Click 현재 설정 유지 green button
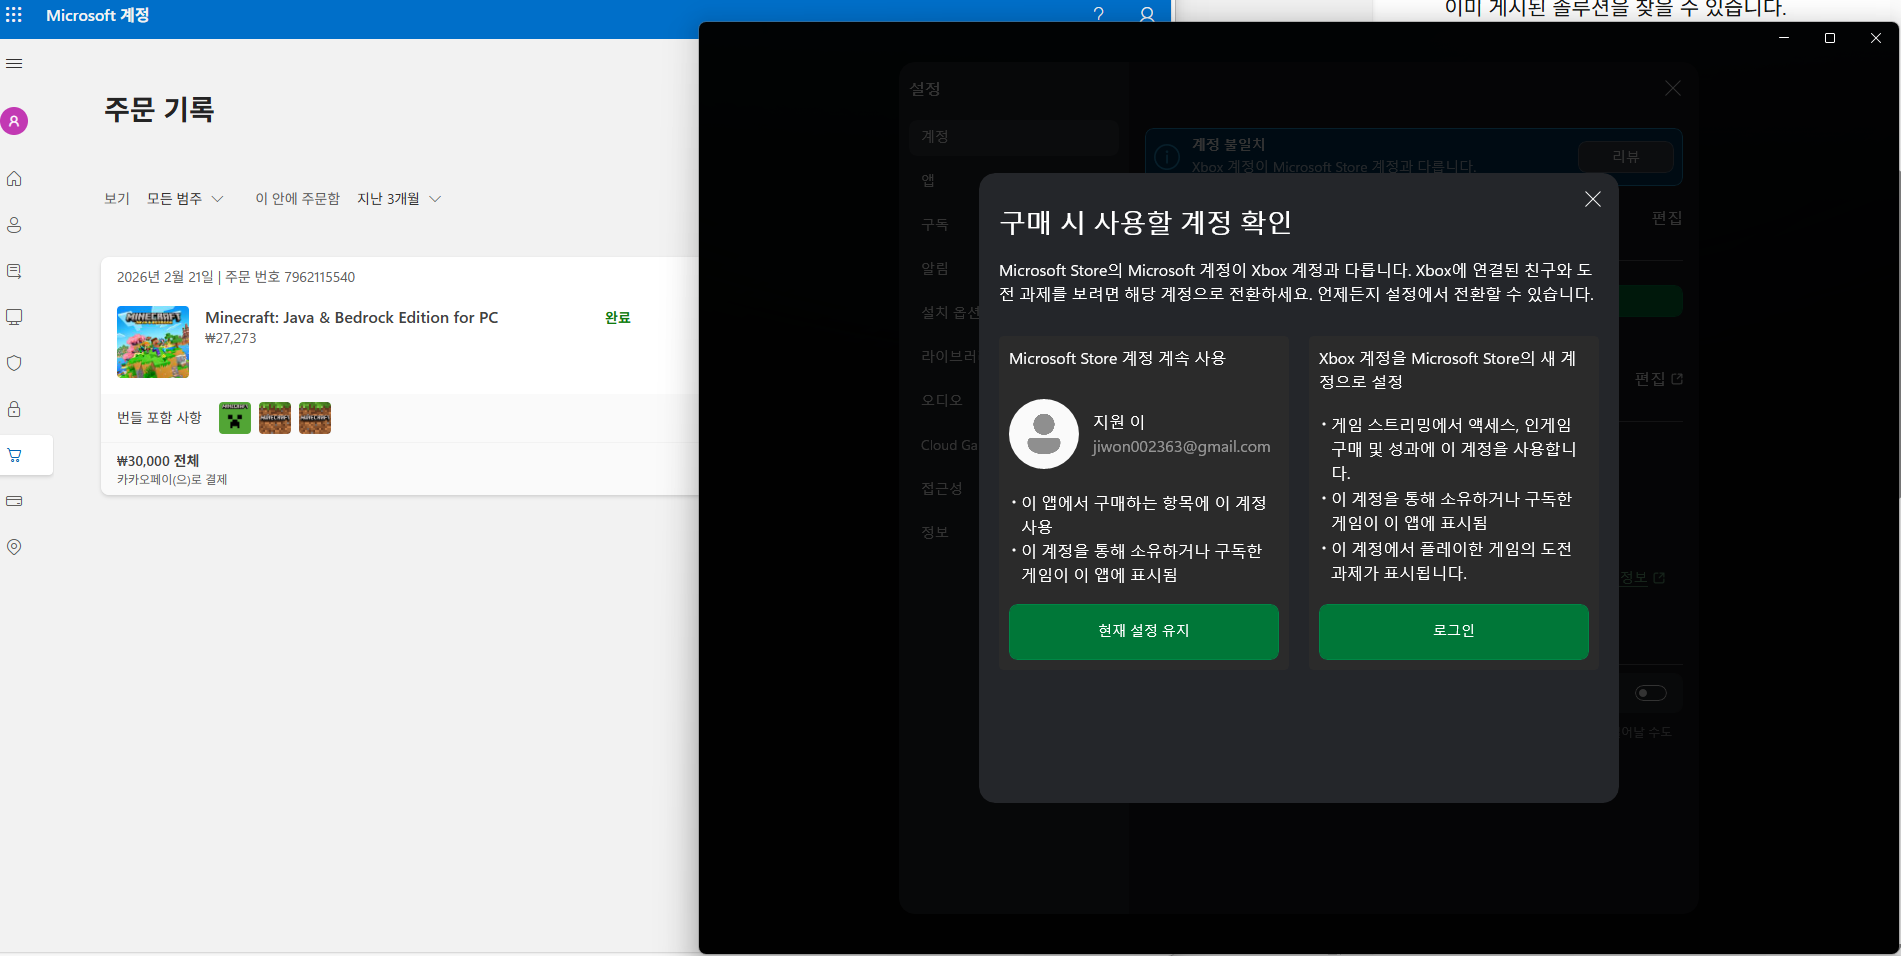This screenshot has width=1901, height=956. coord(1144,631)
